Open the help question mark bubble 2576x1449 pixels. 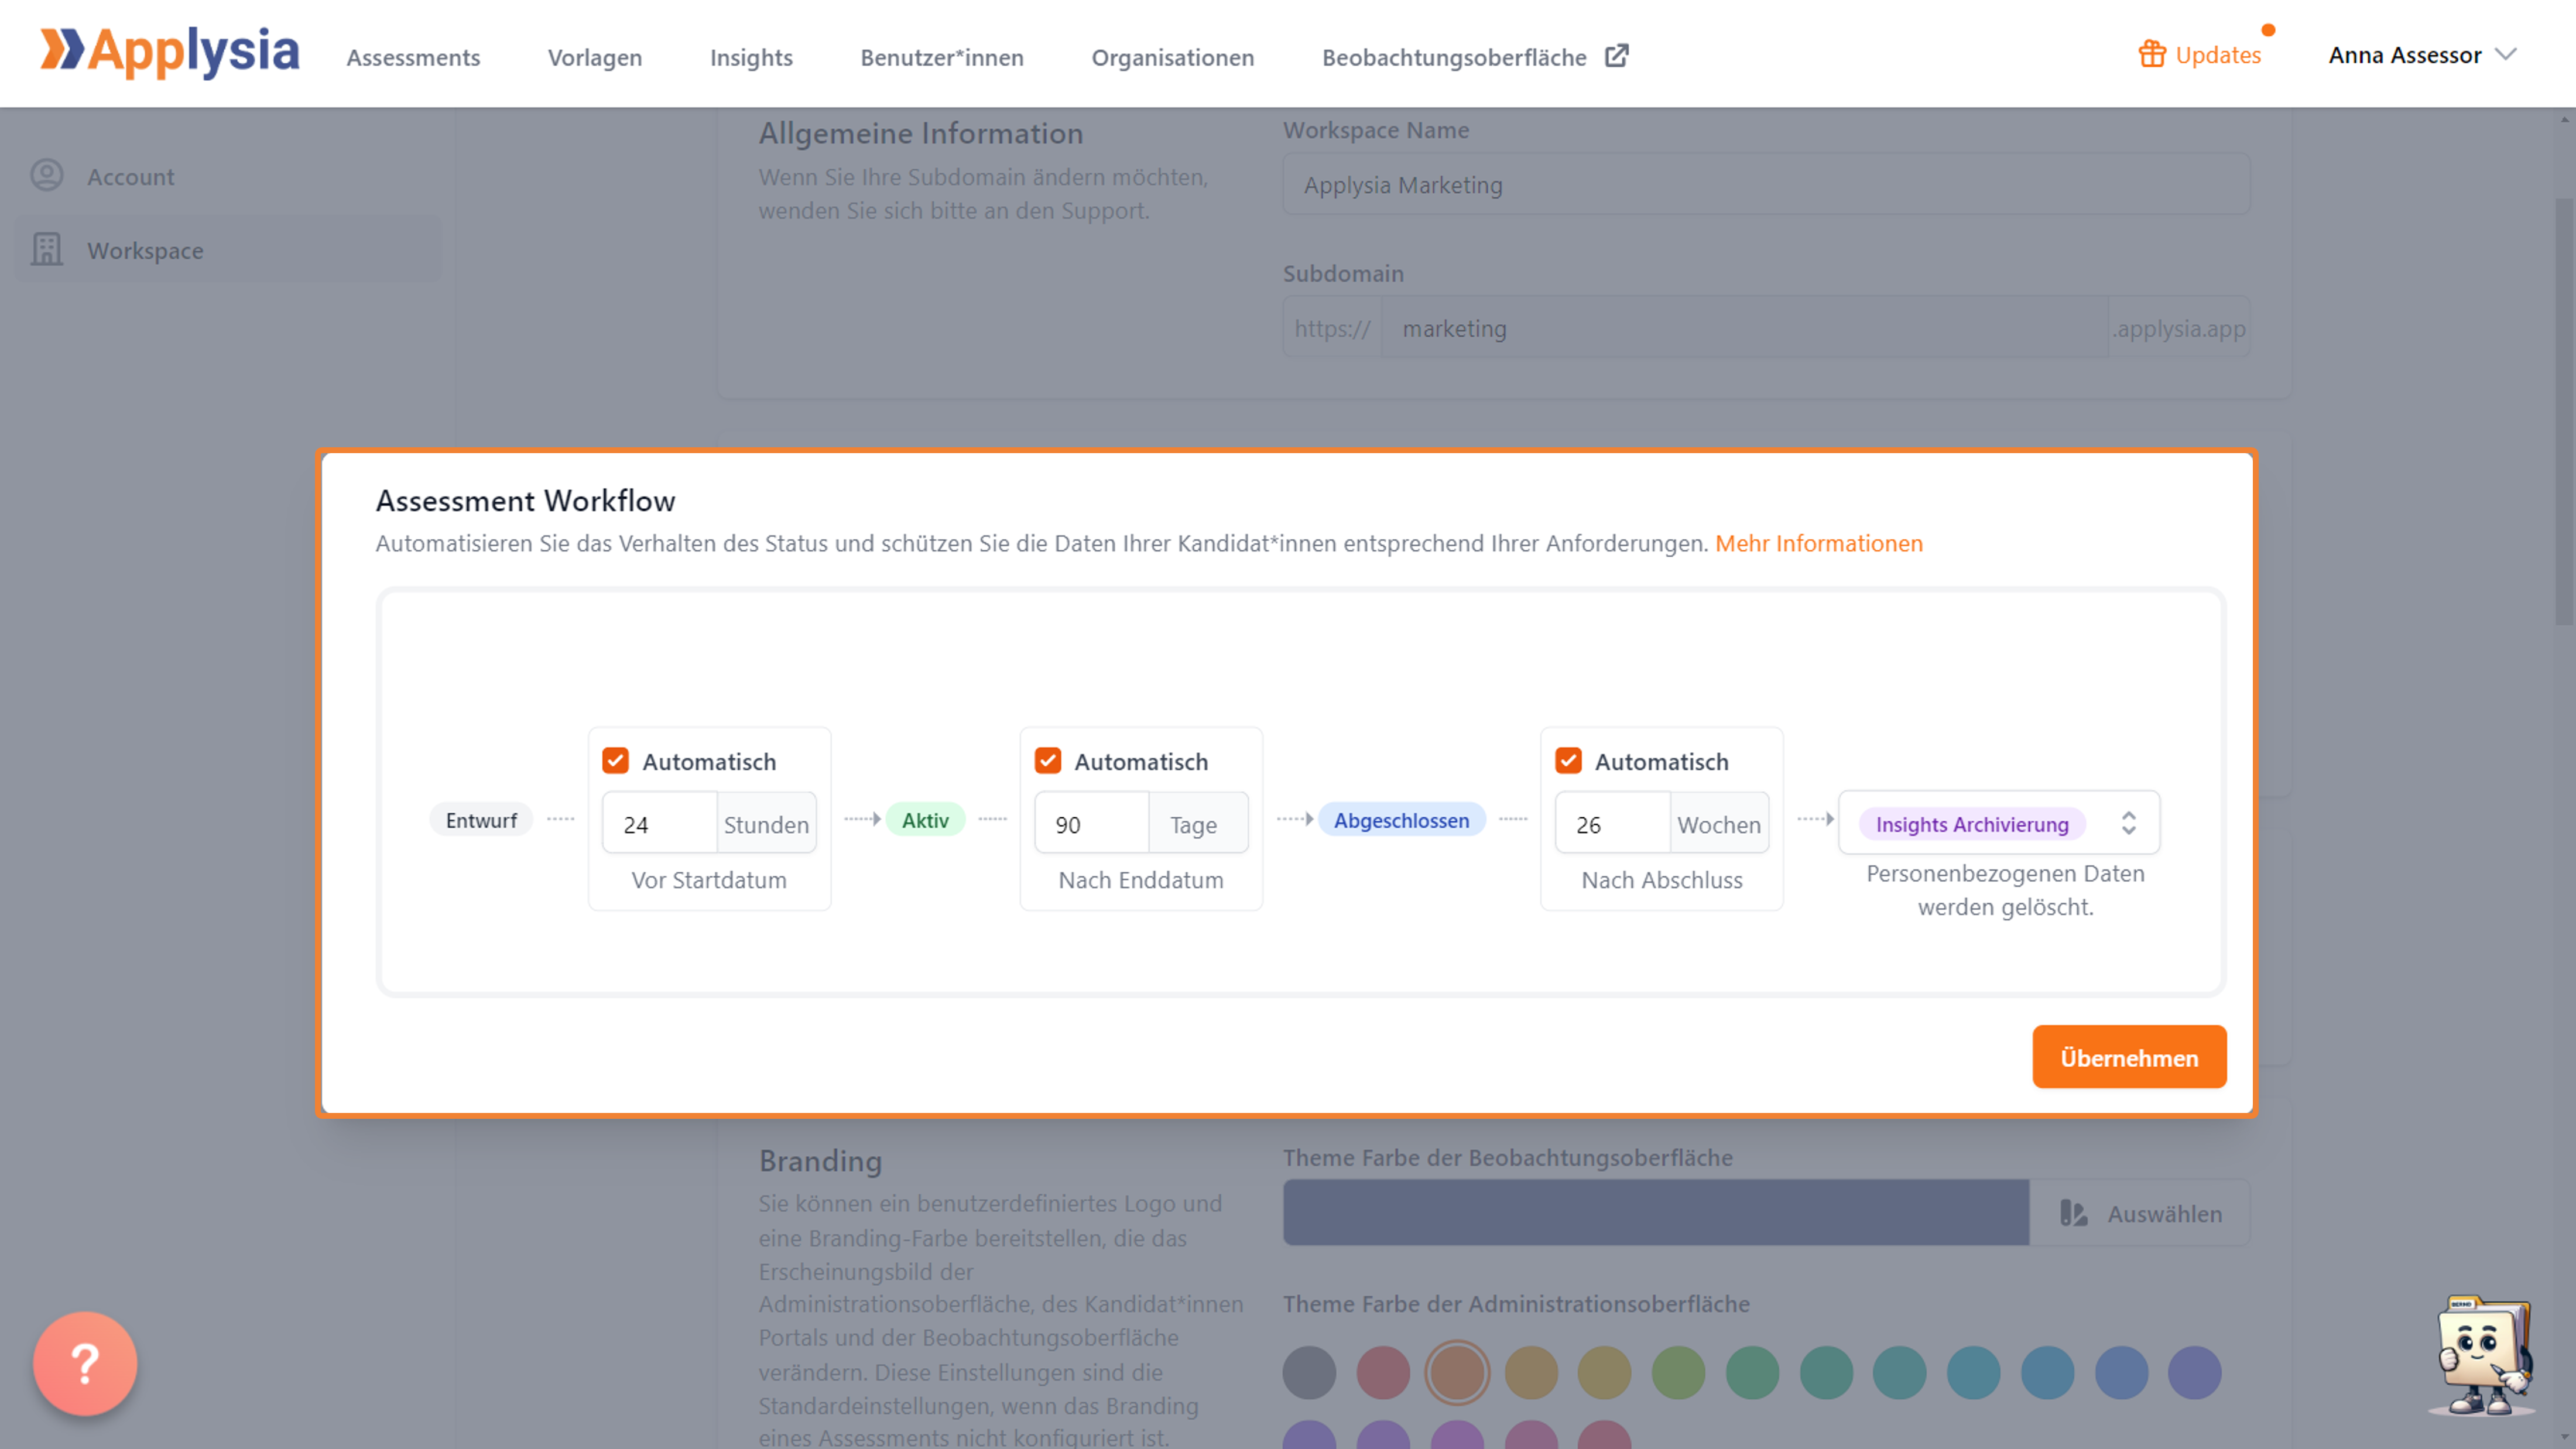(x=85, y=1363)
